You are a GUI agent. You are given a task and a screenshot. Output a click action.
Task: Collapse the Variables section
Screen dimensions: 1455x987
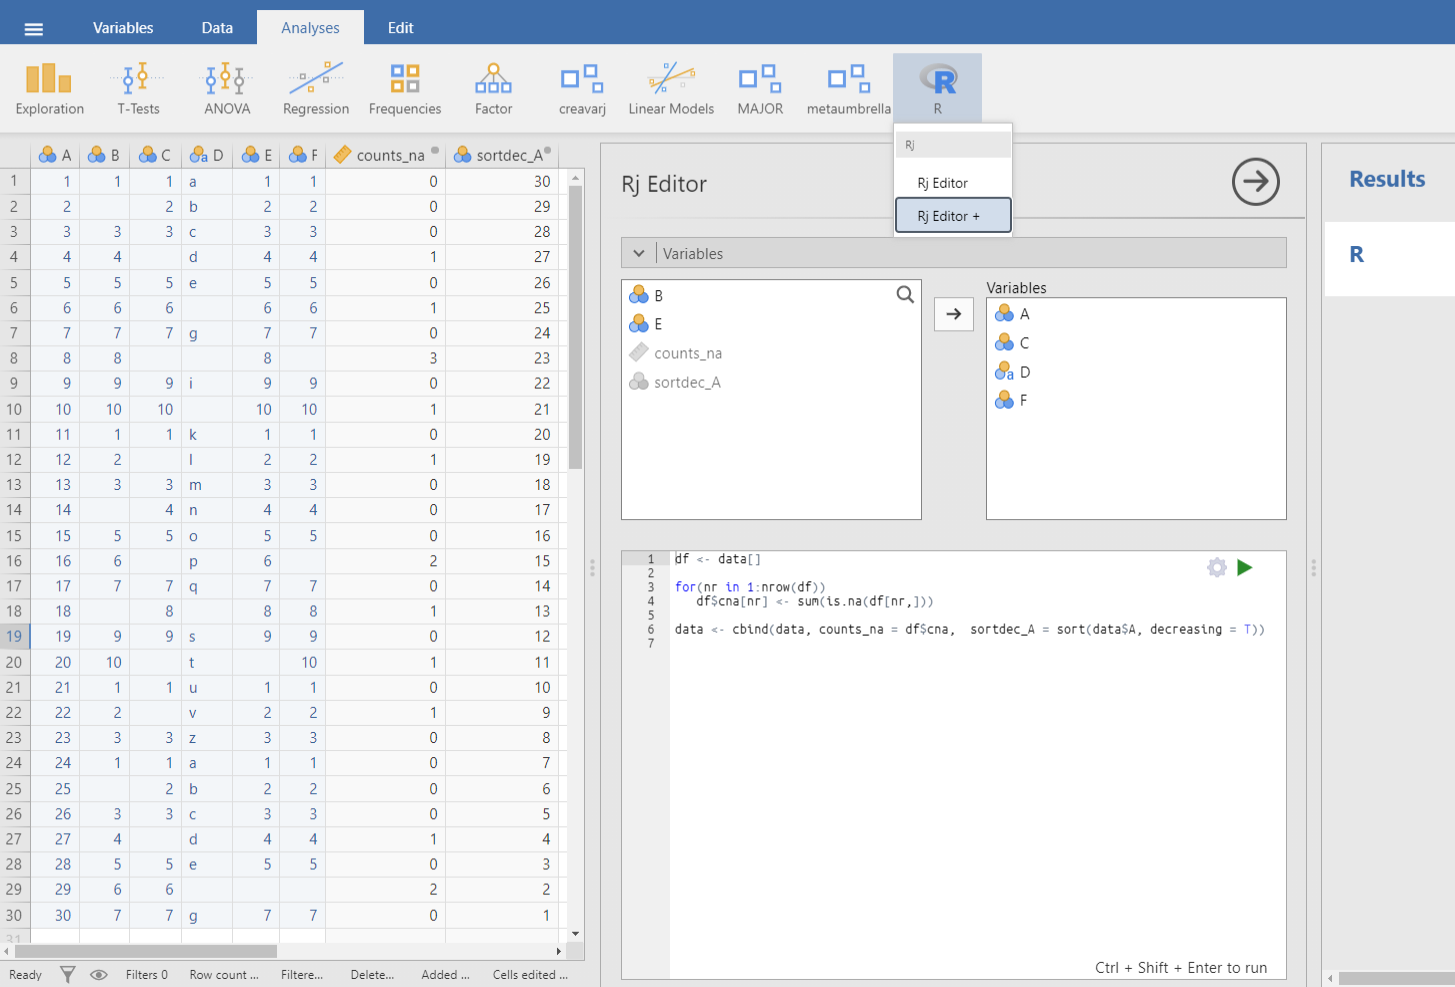coord(639,254)
